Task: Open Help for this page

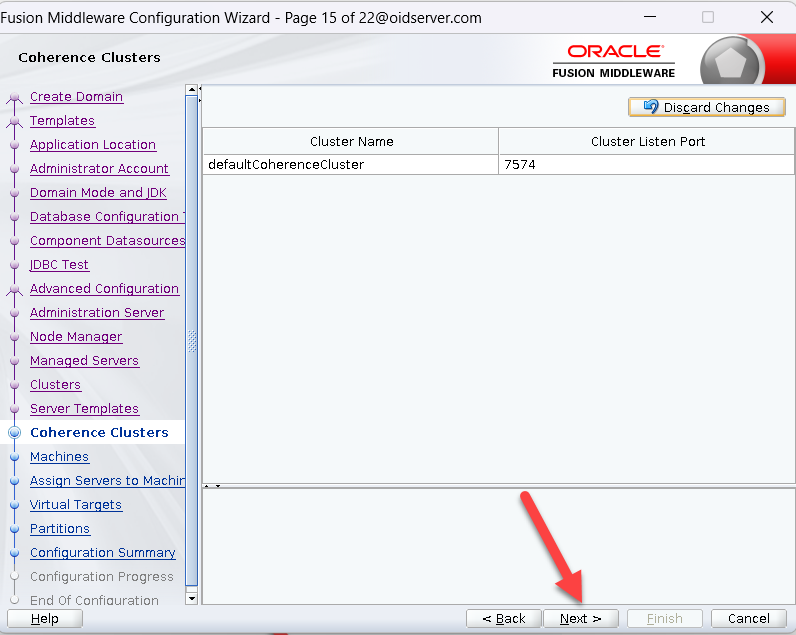Action: (45, 618)
